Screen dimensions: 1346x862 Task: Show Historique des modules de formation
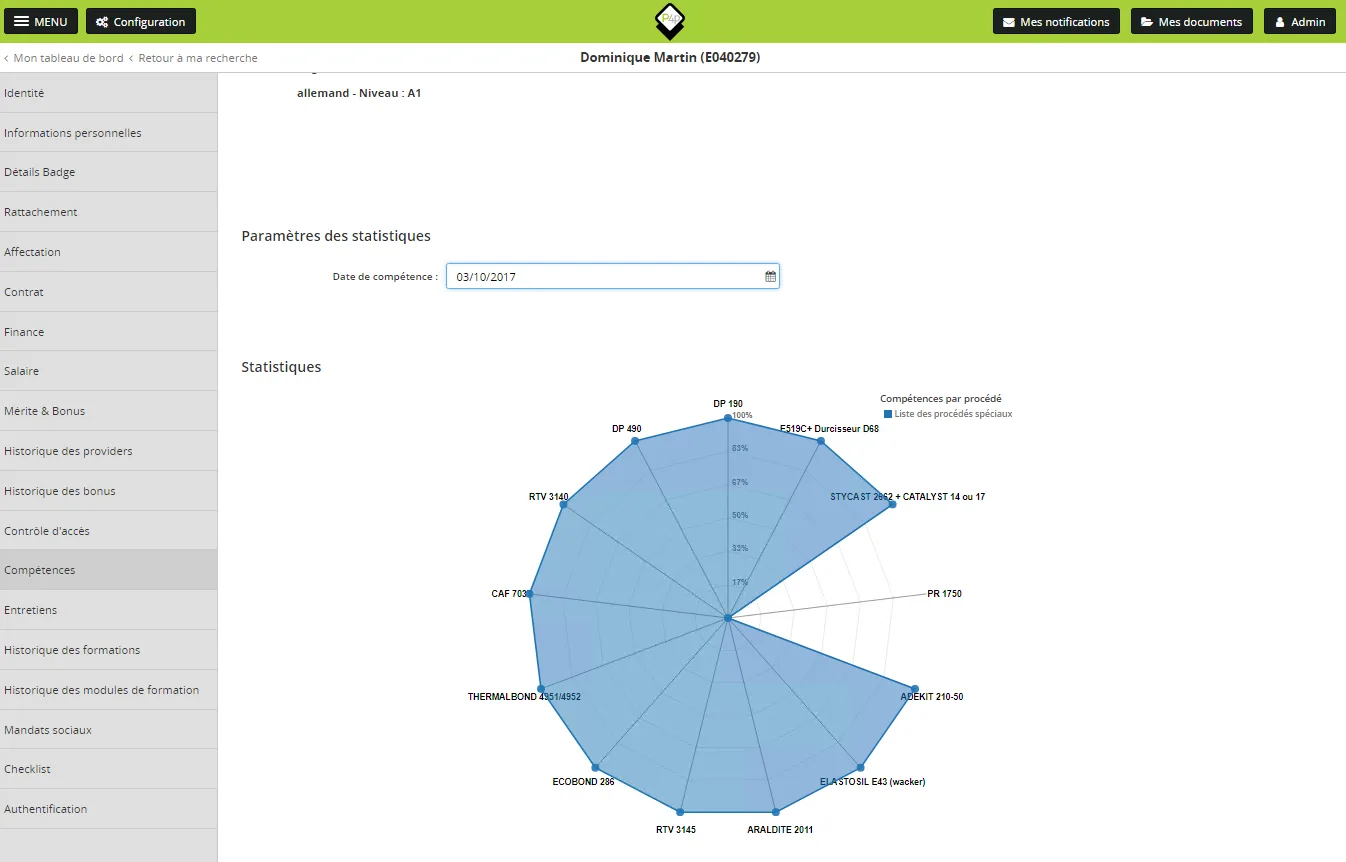[x=108, y=690]
